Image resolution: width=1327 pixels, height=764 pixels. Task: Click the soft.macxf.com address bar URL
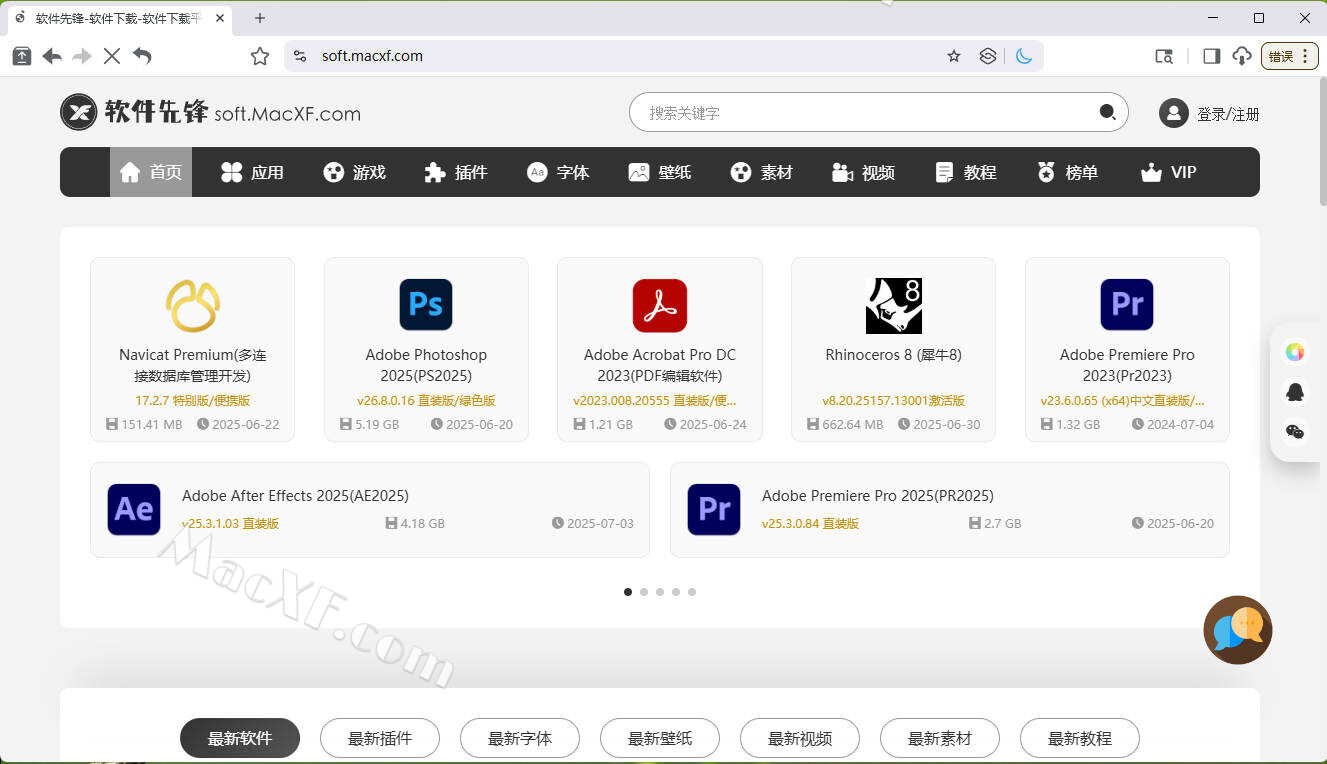372,56
